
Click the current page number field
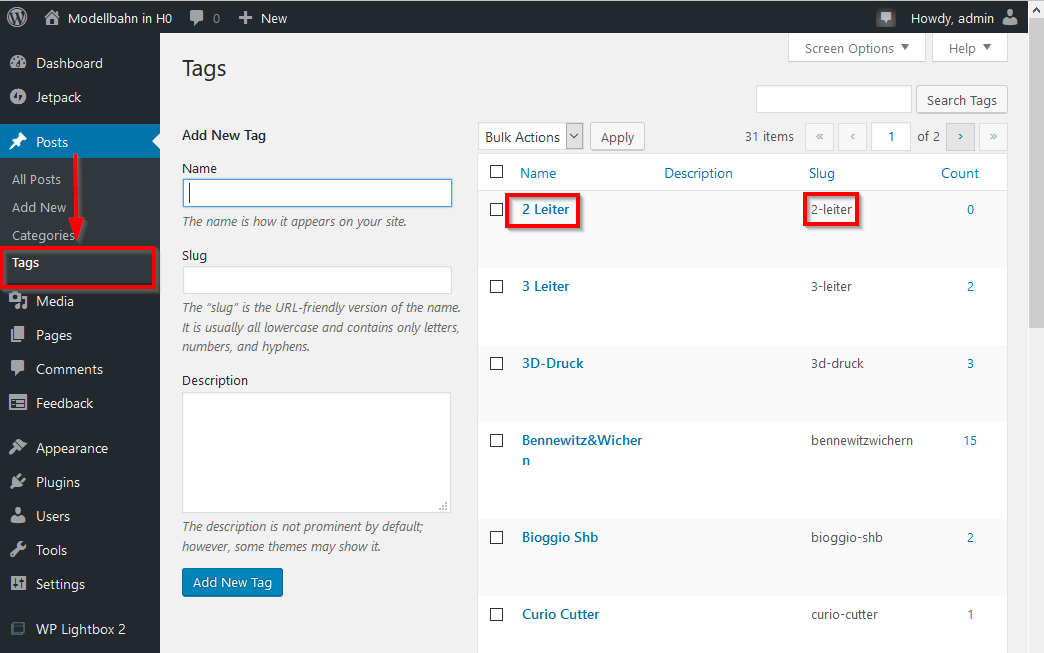(x=891, y=136)
